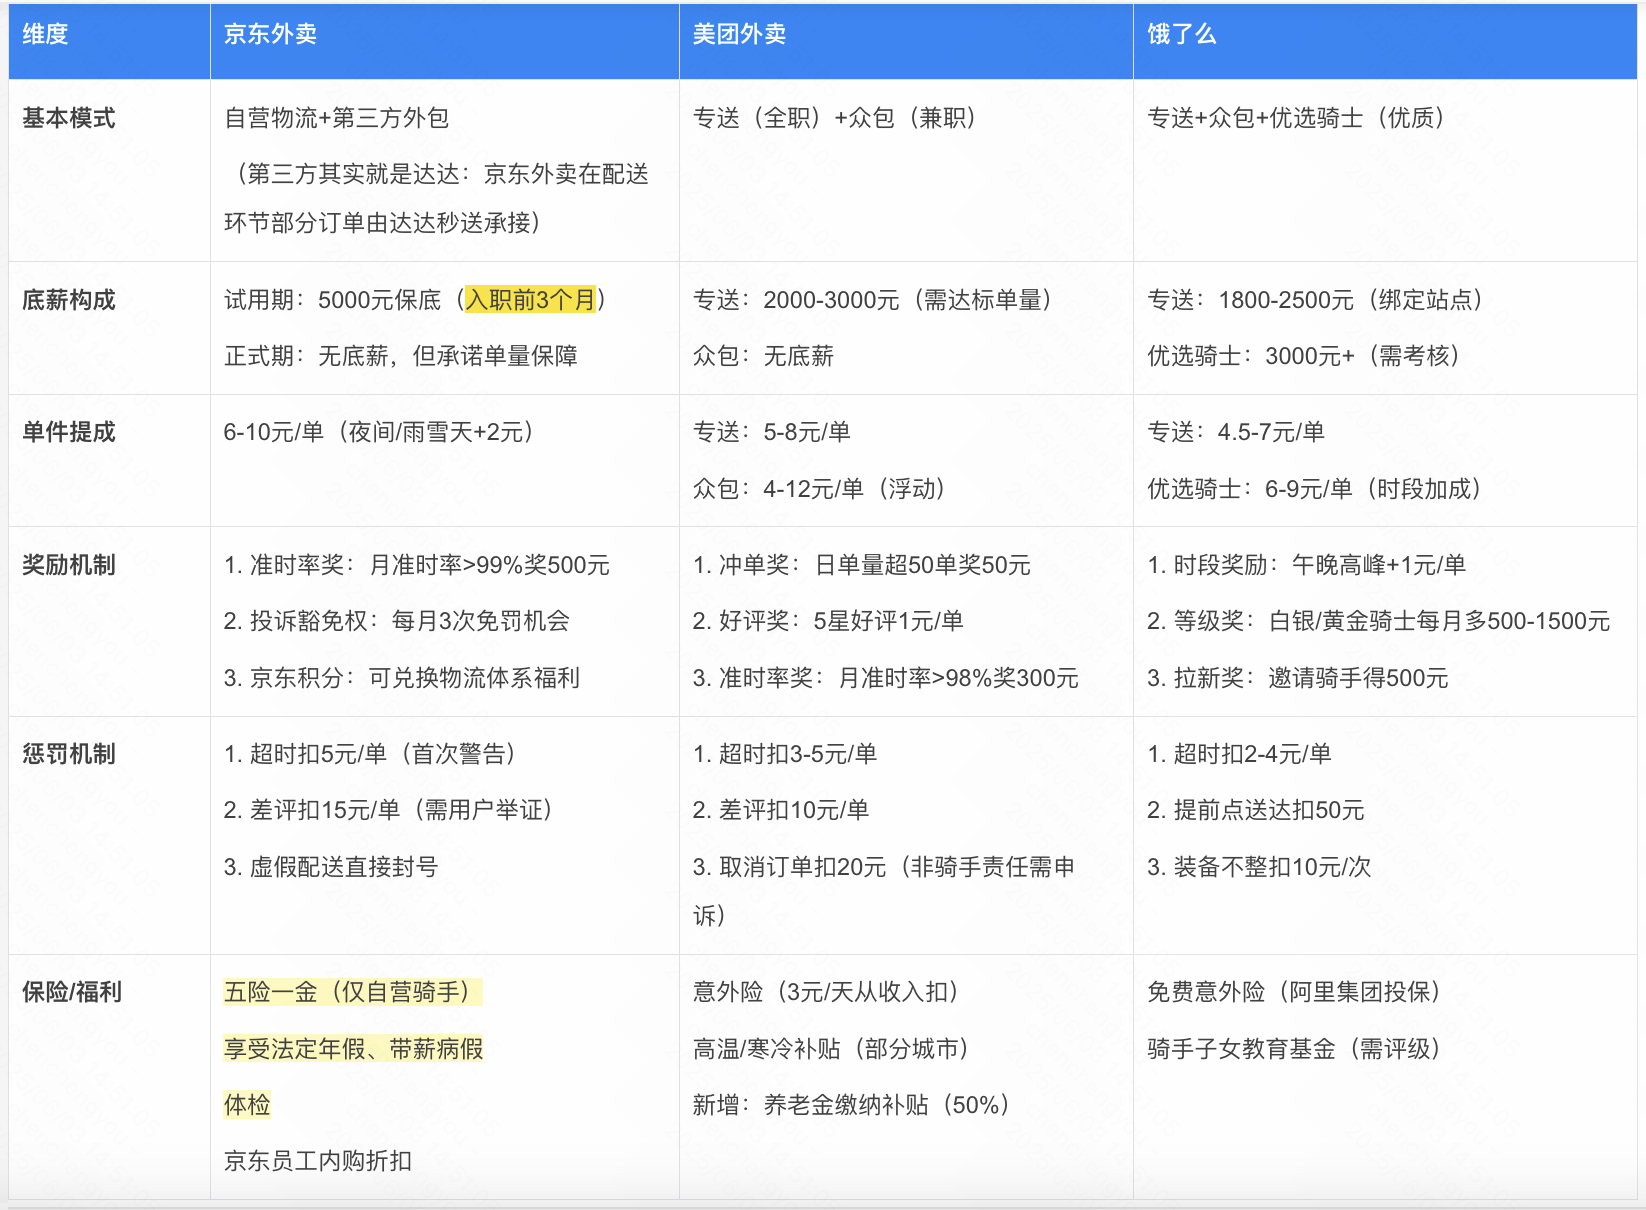Click text 专送：4.5-7元/单
1646x1210 pixels.
coord(1236,432)
